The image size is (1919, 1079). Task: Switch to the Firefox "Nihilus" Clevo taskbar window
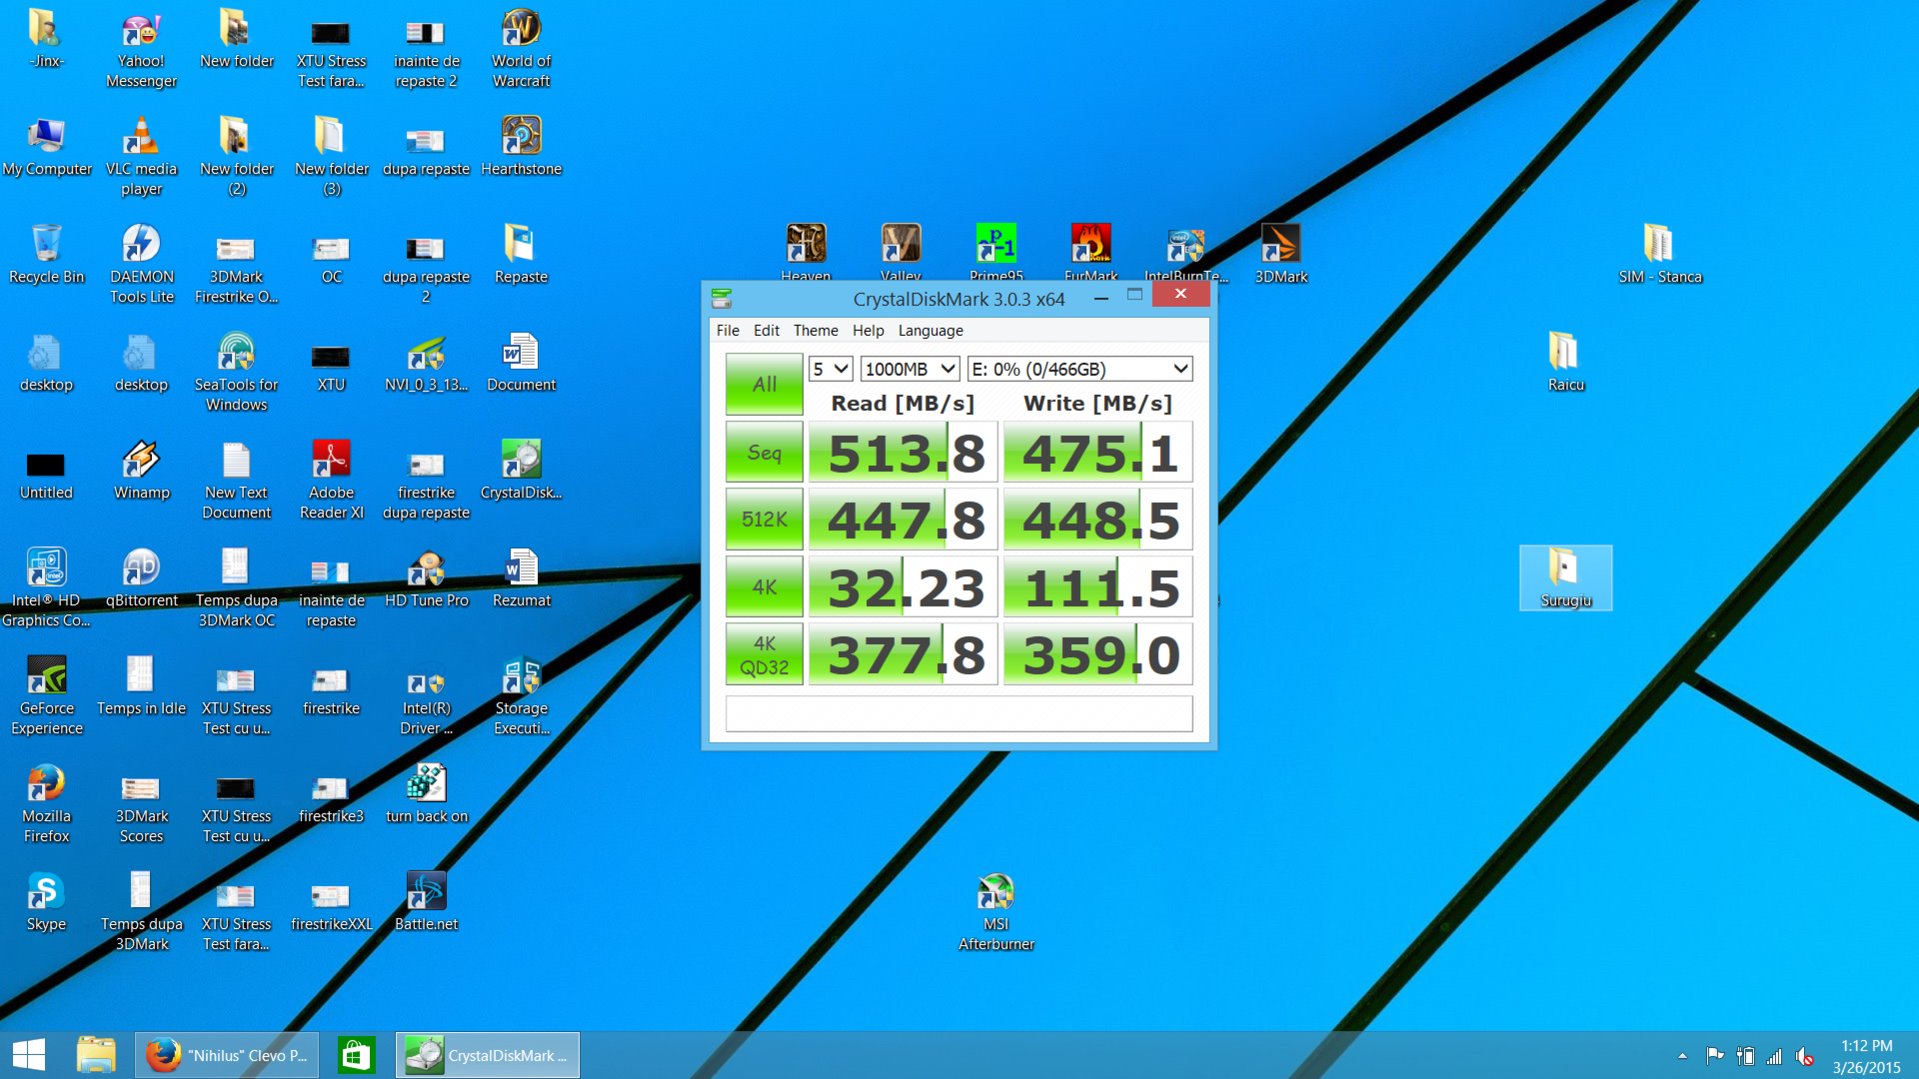pos(227,1055)
